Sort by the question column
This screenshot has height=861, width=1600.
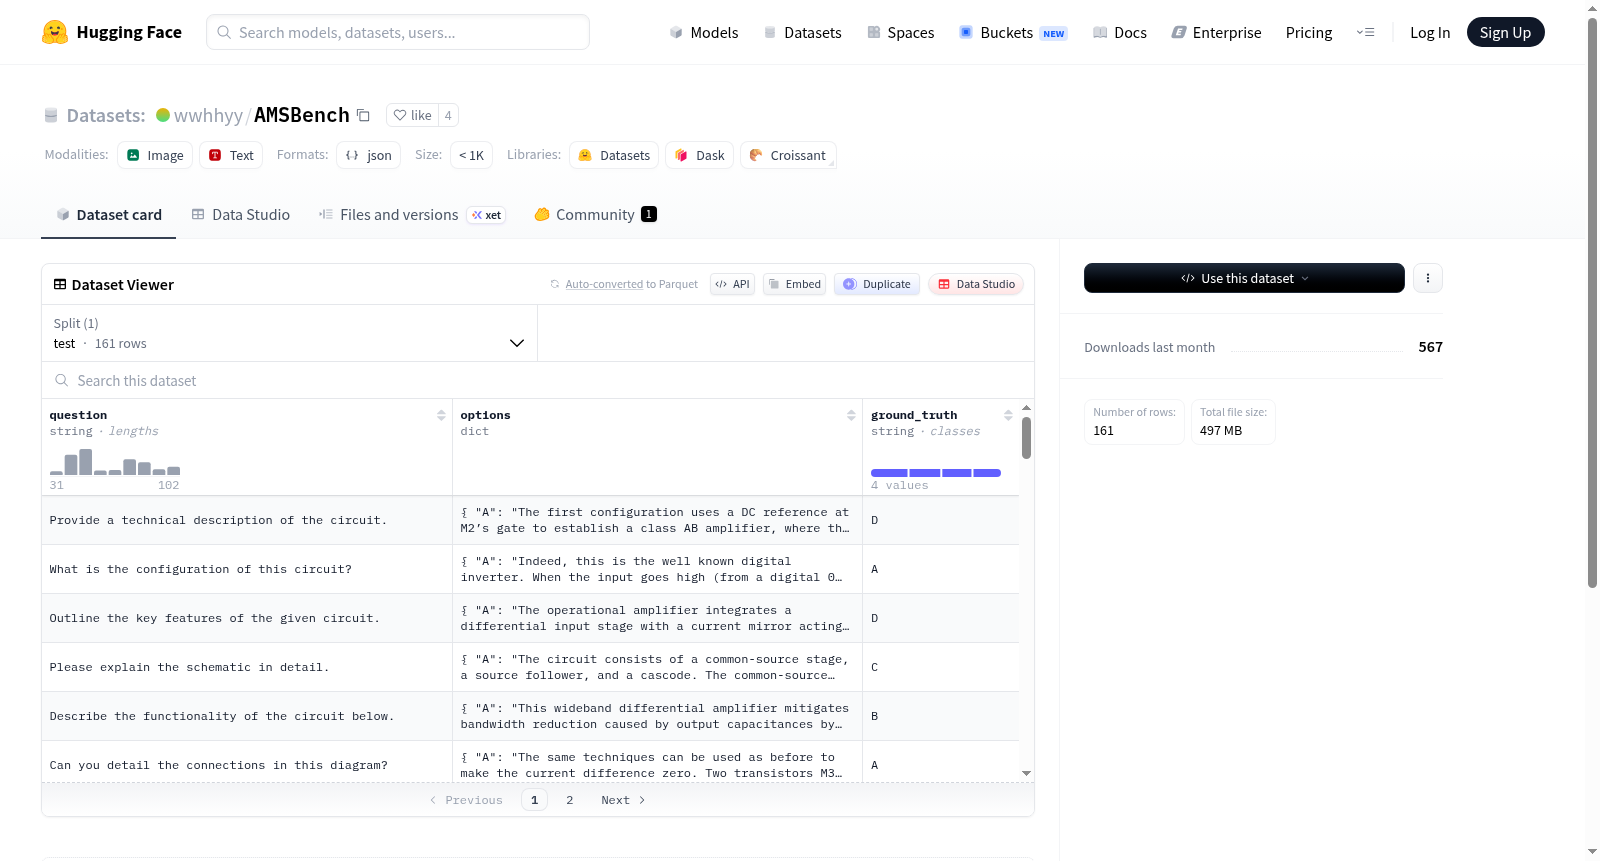click(x=441, y=415)
